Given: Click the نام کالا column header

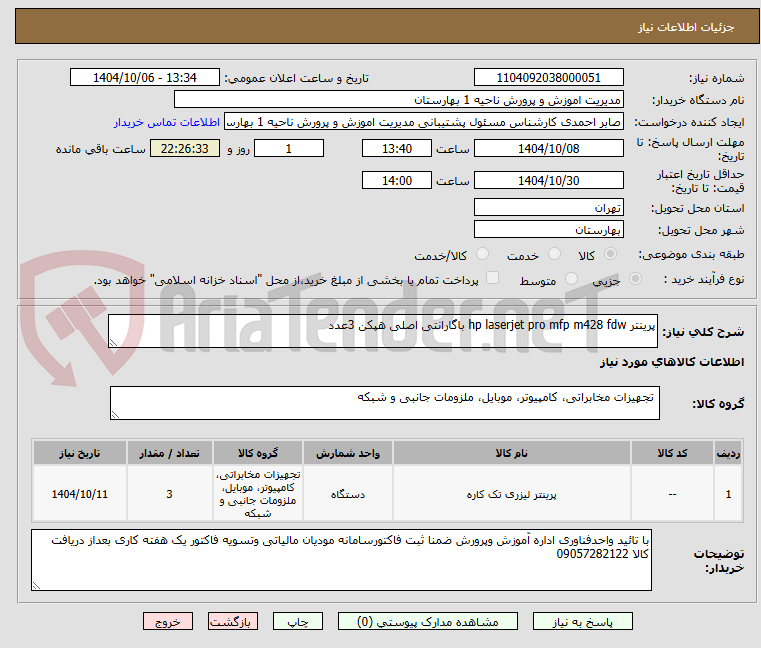Looking at the screenshot, I should [x=512, y=453].
